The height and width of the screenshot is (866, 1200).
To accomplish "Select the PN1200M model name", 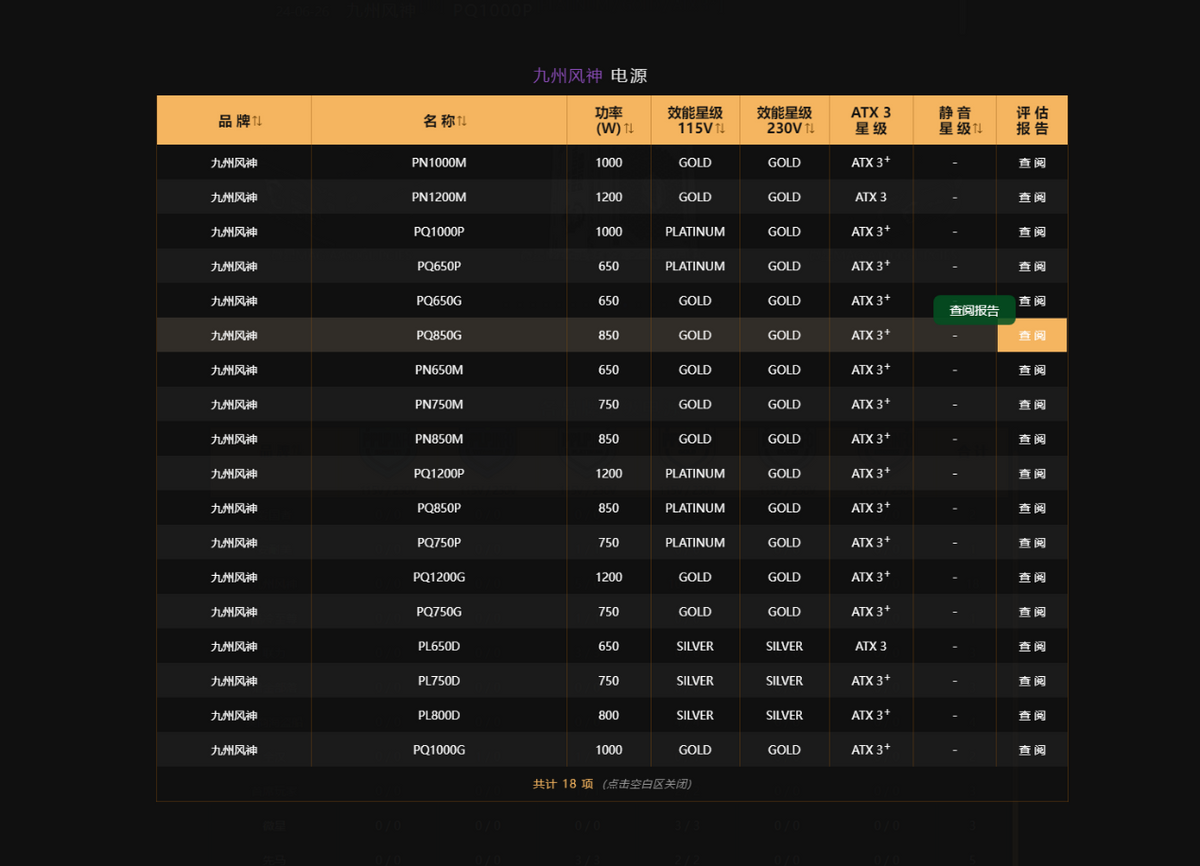I will pyautogui.click(x=439, y=197).
